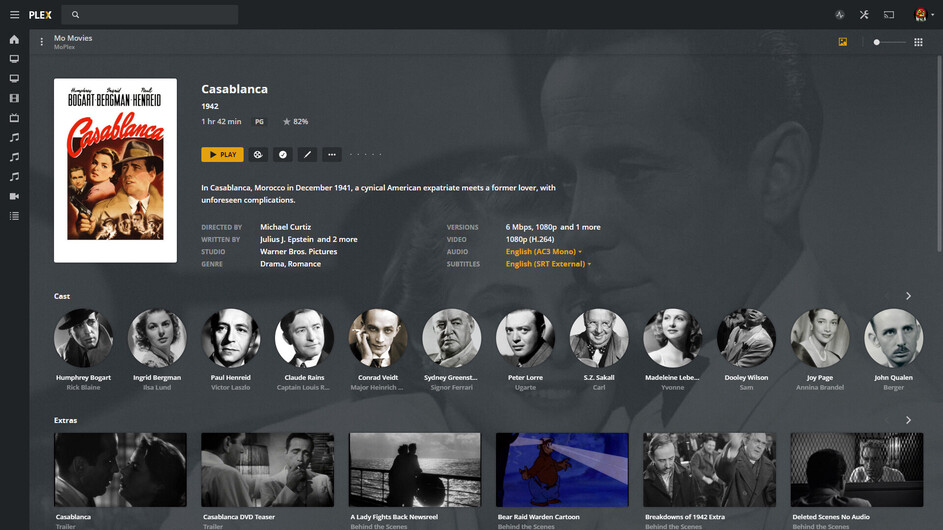Click the Activity pulse icon
Viewport: 943px width, 530px height.
click(x=840, y=15)
